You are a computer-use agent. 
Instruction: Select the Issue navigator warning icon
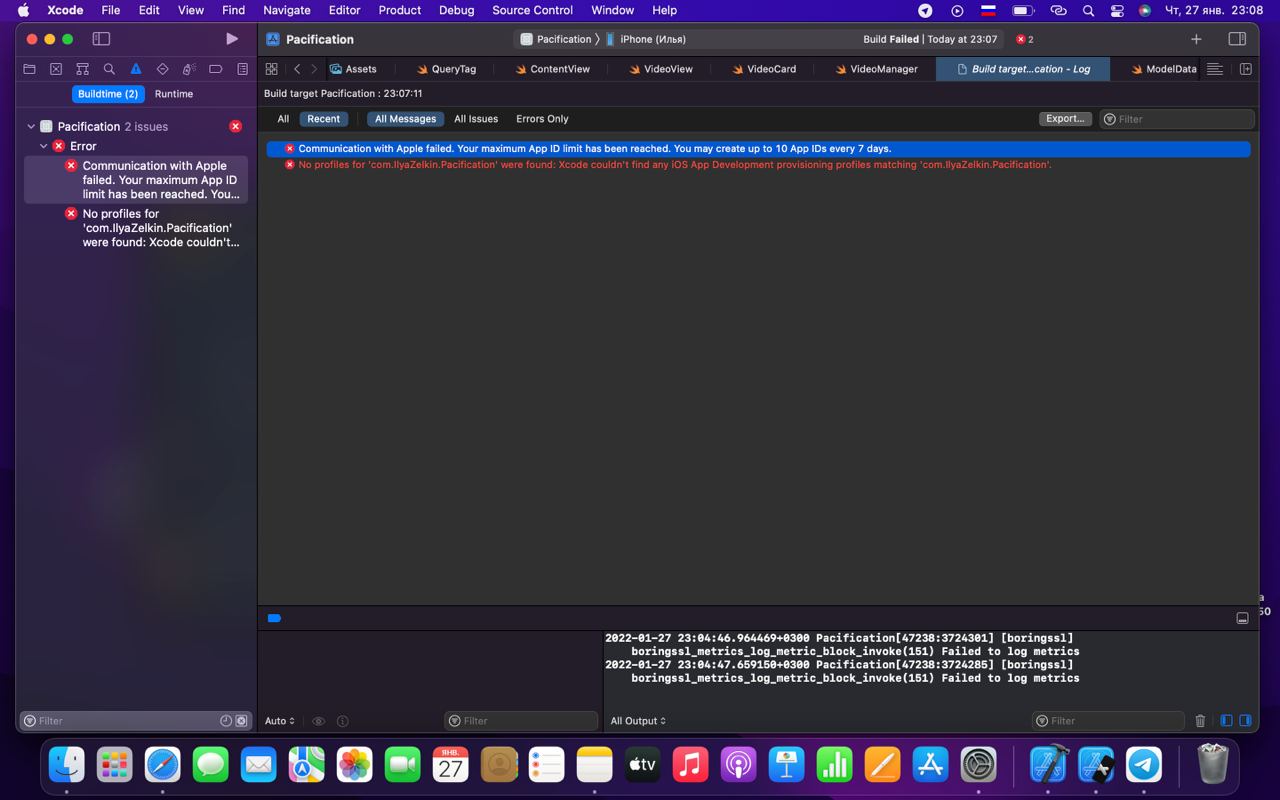136,69
